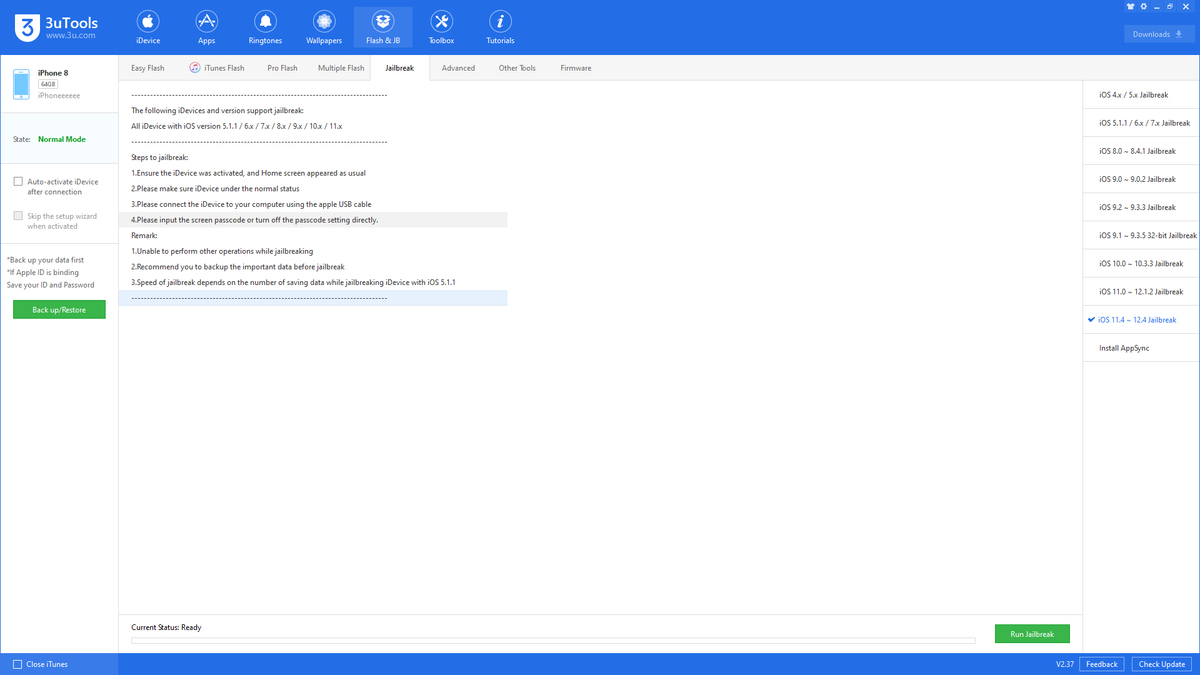This screenshot has height=675, width=1200.
Task: Click the 64GB storage badge
Action: coord(48,84)
